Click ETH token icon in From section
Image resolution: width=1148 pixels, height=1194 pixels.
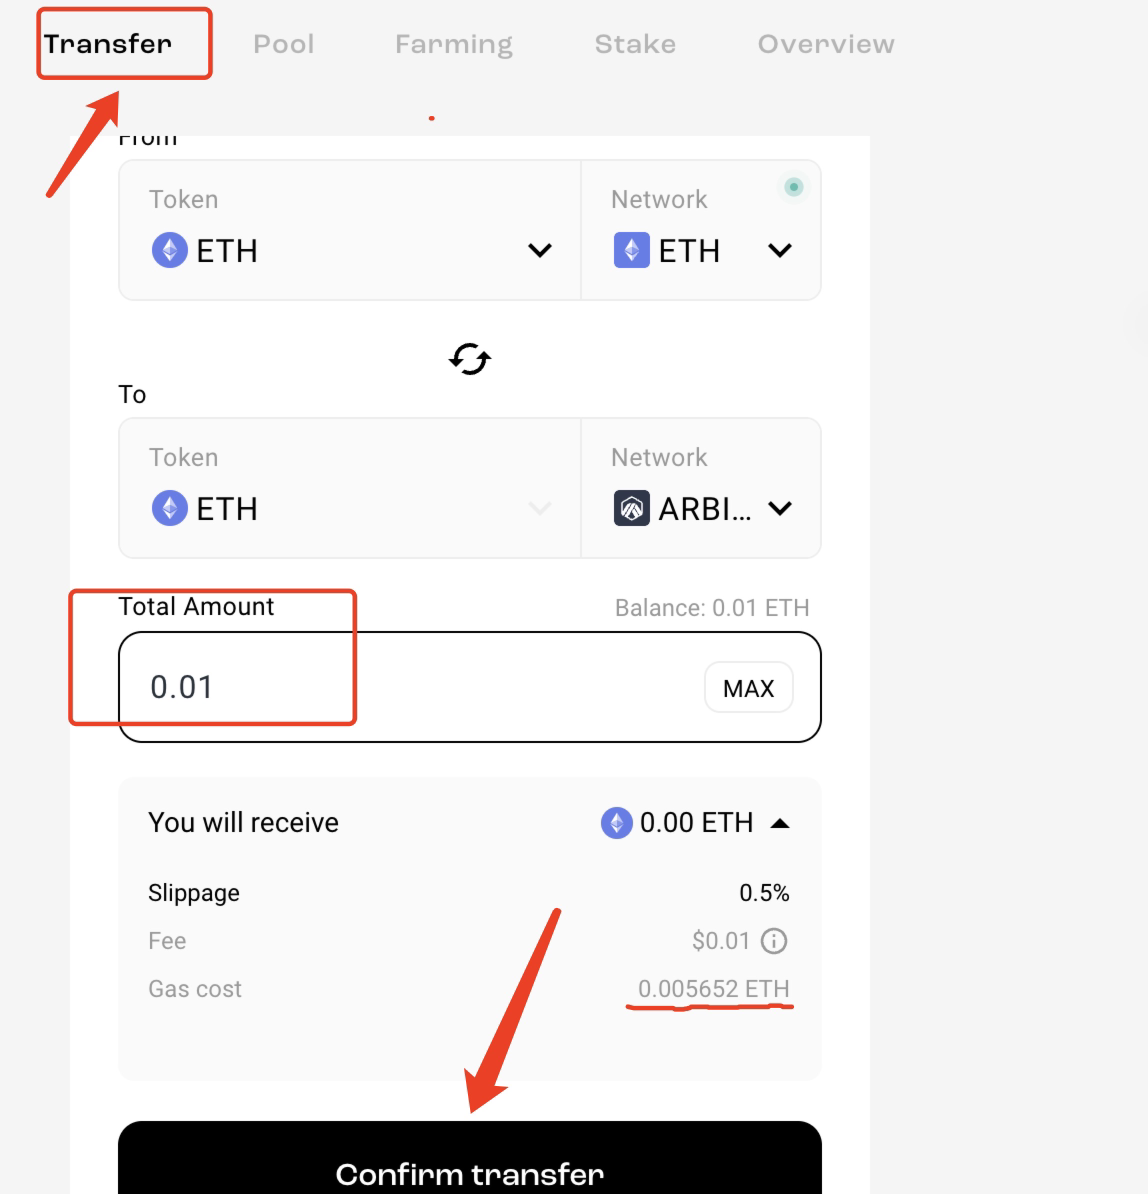click(x=170, y=250)
